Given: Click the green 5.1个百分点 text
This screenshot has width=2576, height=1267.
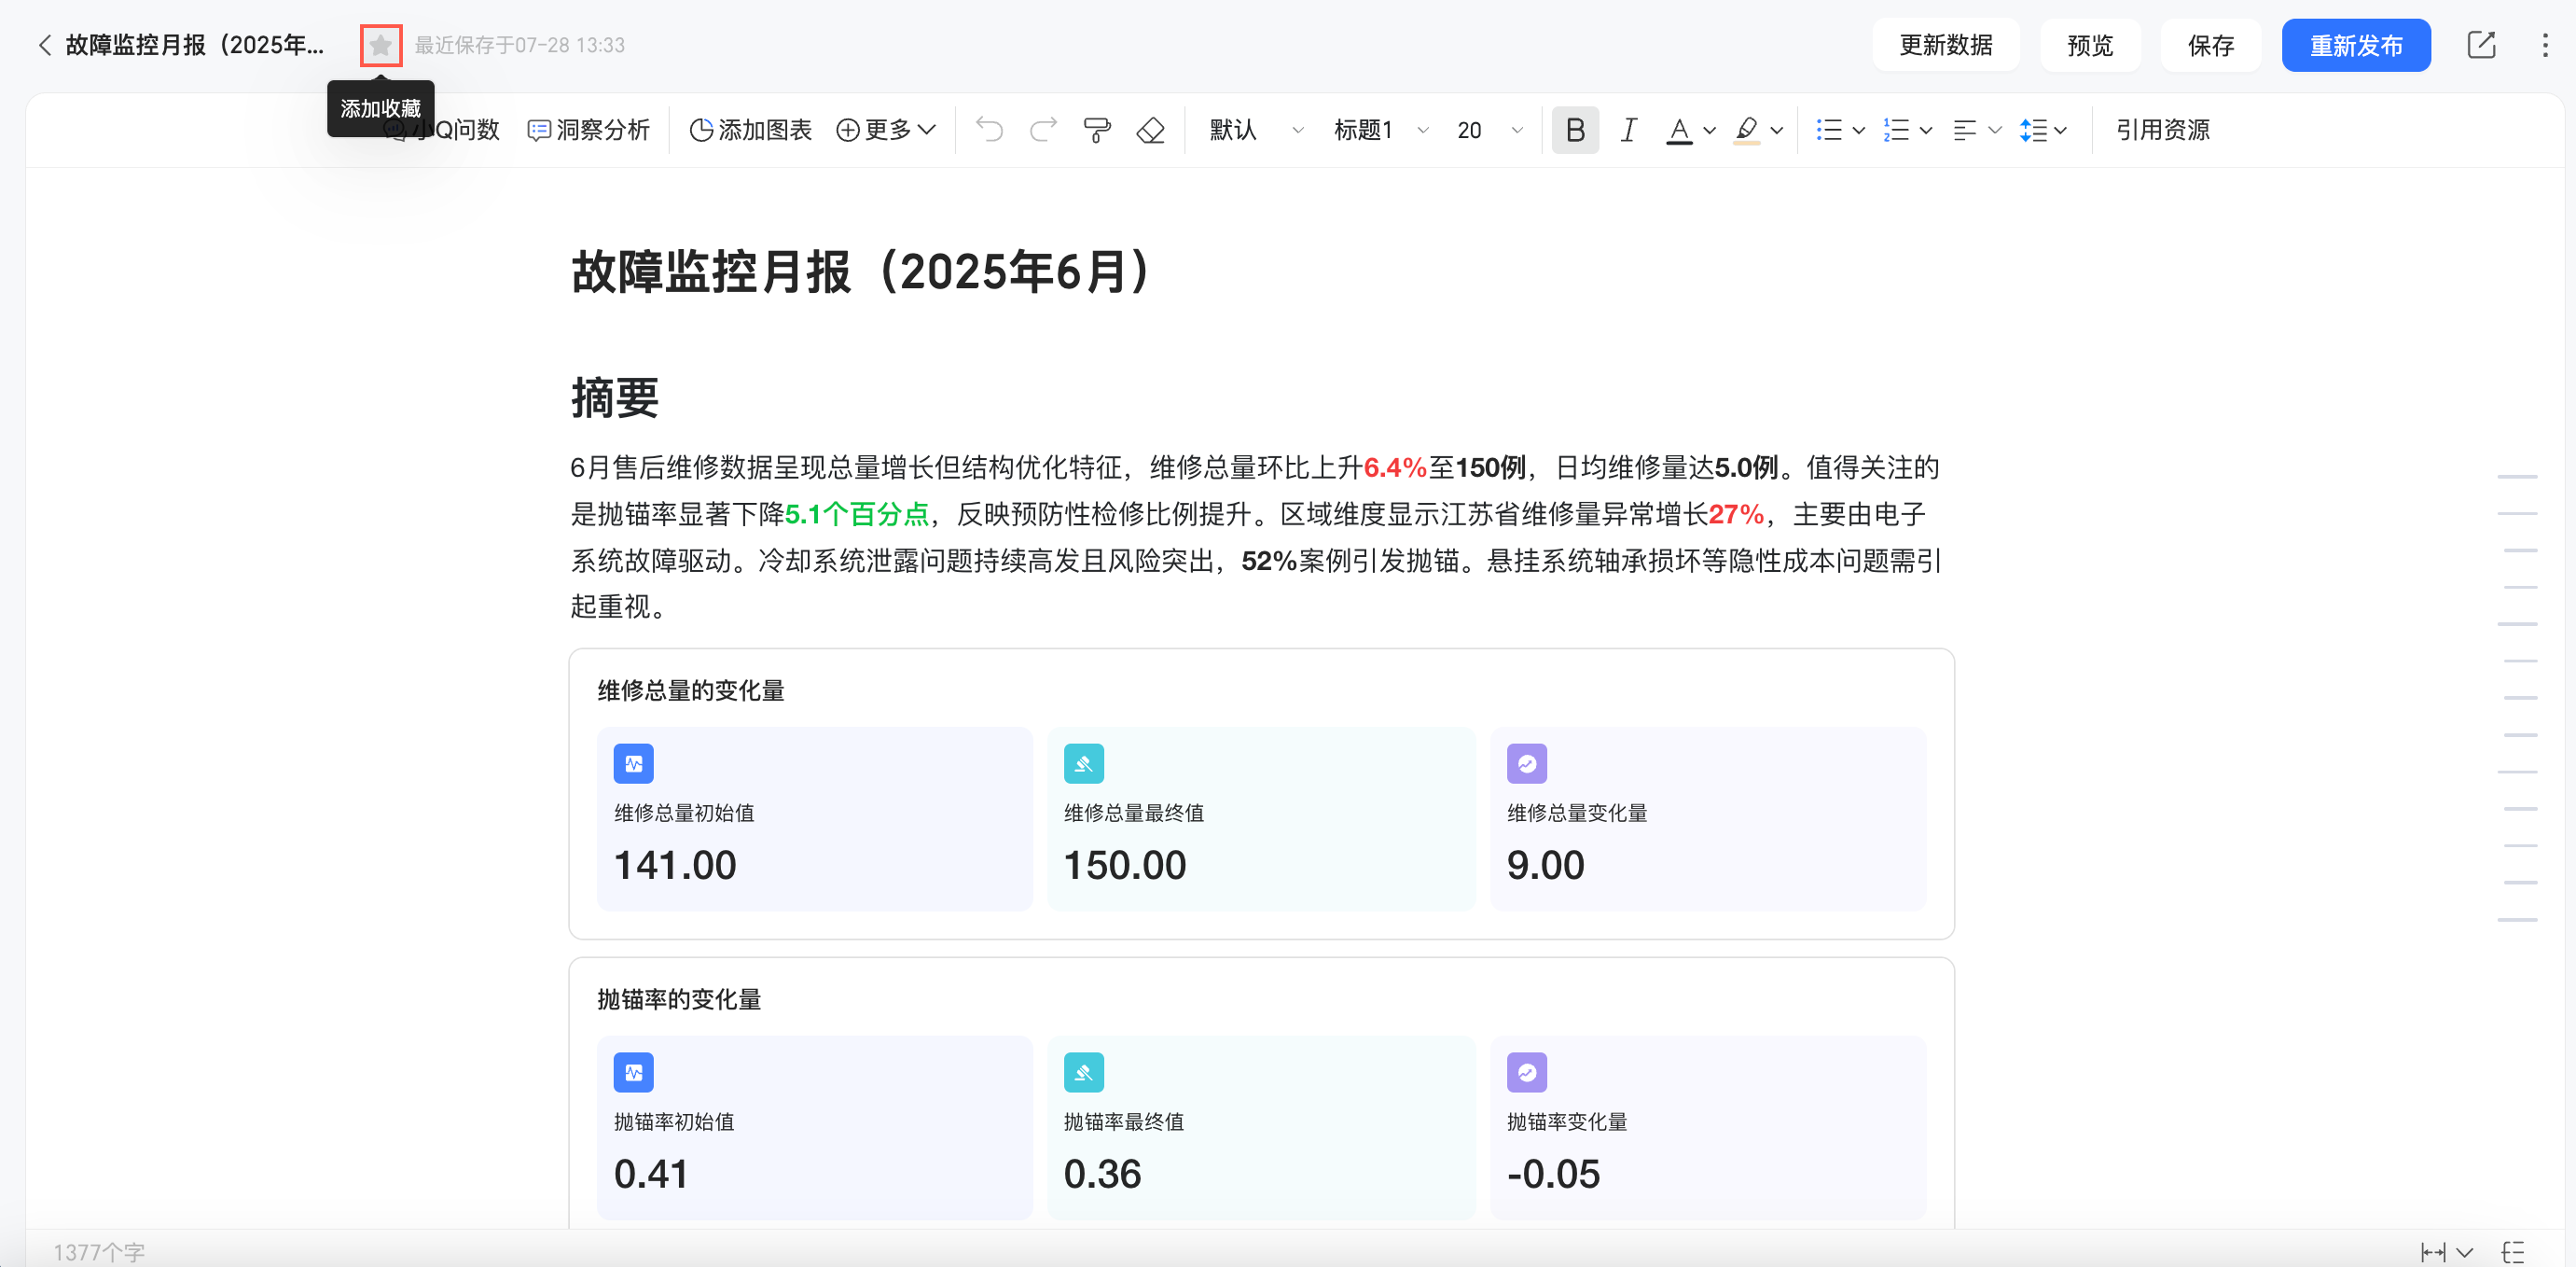Looking at the screenshot, I should [x=857, y=514].
